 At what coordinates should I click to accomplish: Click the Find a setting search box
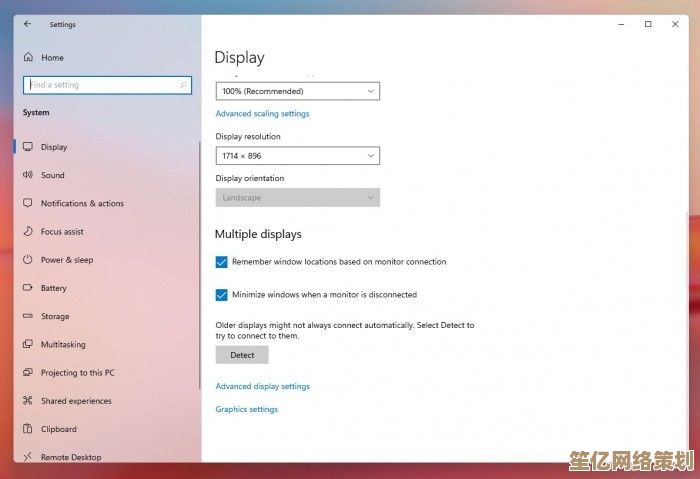click(x=106, y=86)
